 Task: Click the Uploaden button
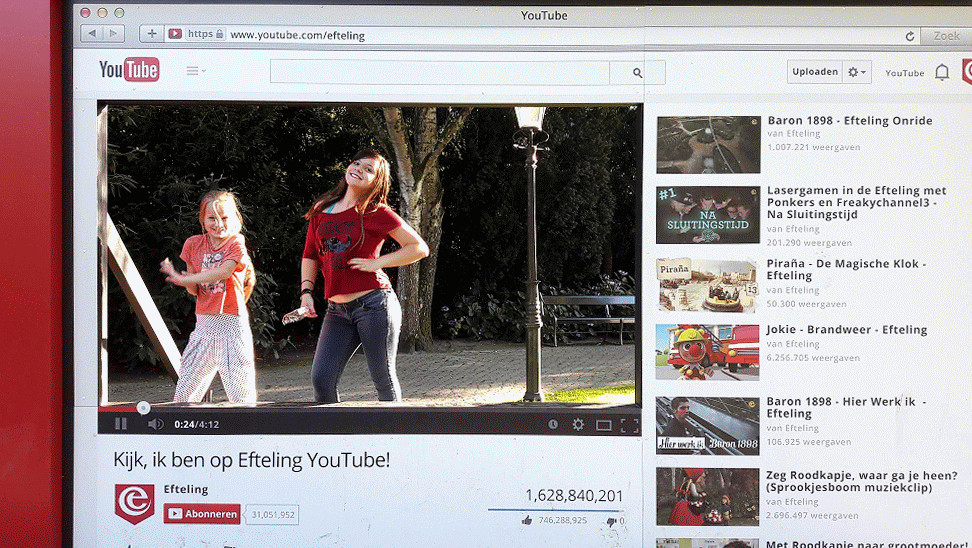tap(815, 72)
